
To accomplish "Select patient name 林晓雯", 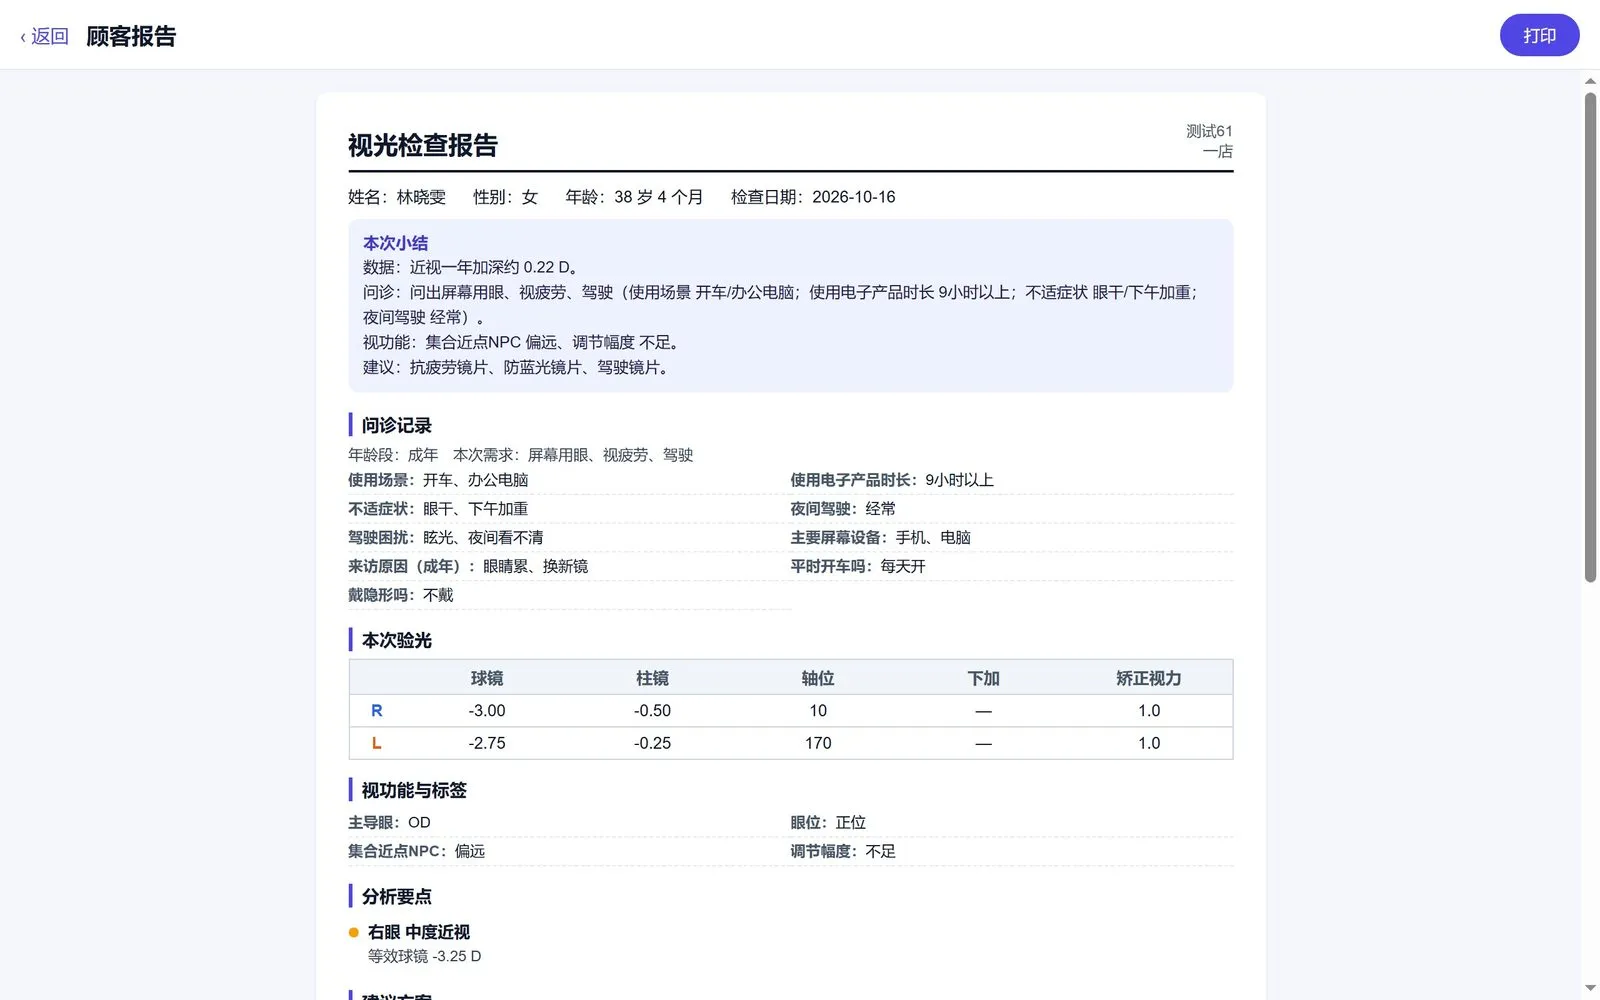I will point(421,197).
